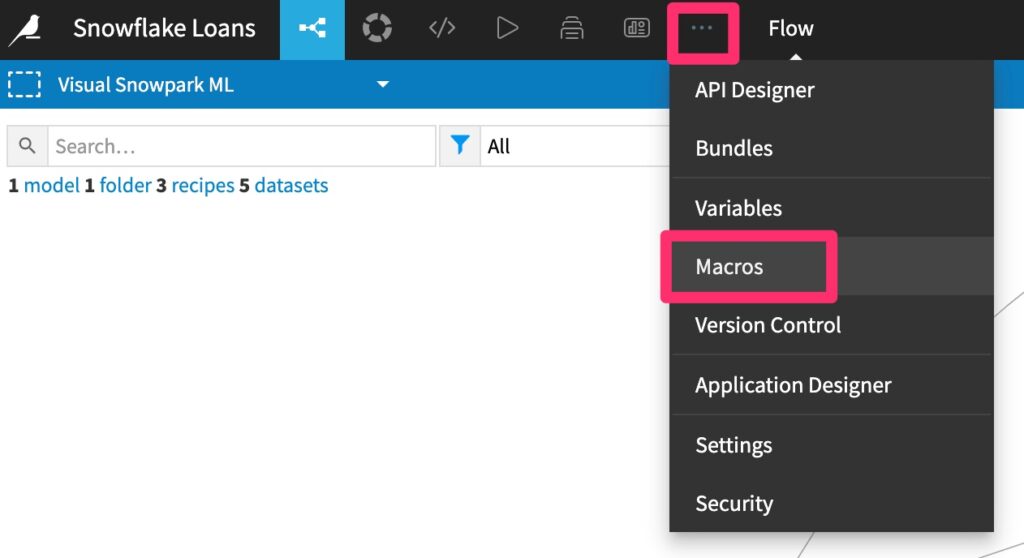Open the stacked deployer icon
The width and height of the screenshot is (1024, 558).
tap(572, 29)
